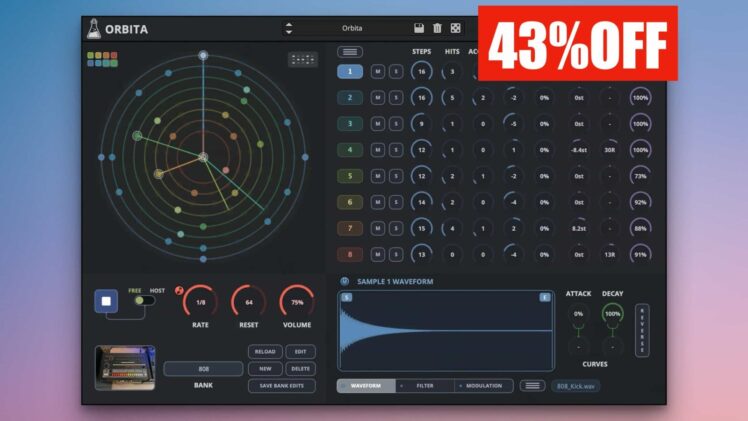Click the 808 drum machine bank thumbnail

(125, 368)
